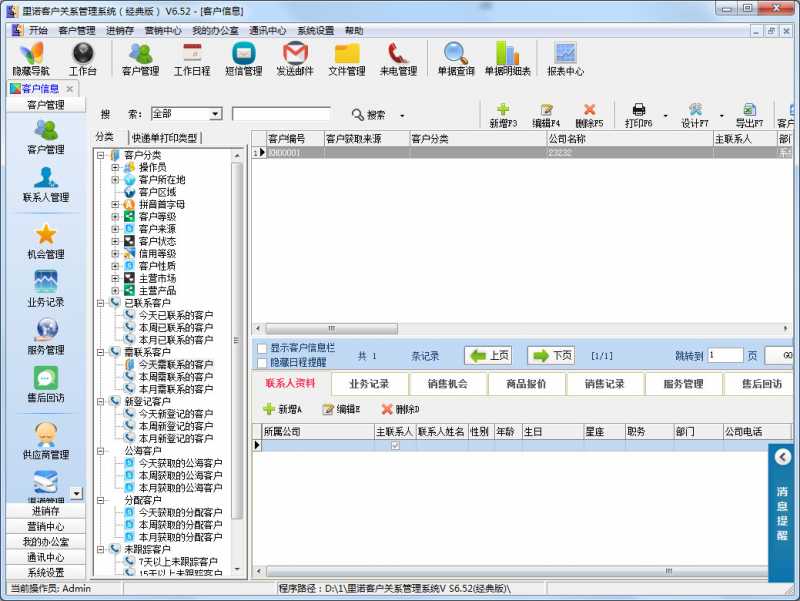Open the 报表中心 toolbar icon
Screen dimensions: 800x601
(564, 58)
